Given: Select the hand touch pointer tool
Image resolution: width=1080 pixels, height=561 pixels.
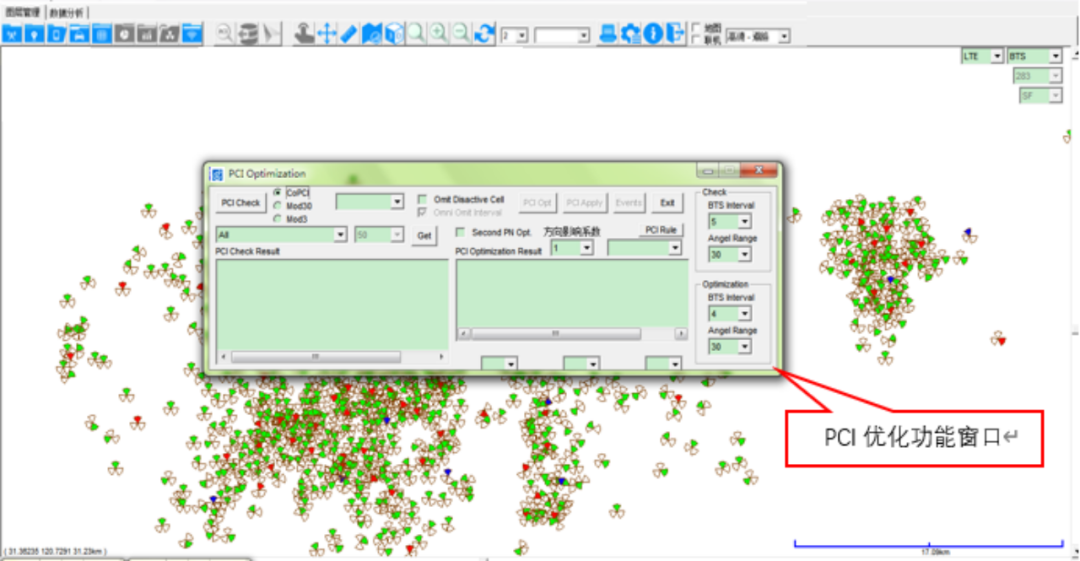Looking at the screenshot, I should coord(304,33).
